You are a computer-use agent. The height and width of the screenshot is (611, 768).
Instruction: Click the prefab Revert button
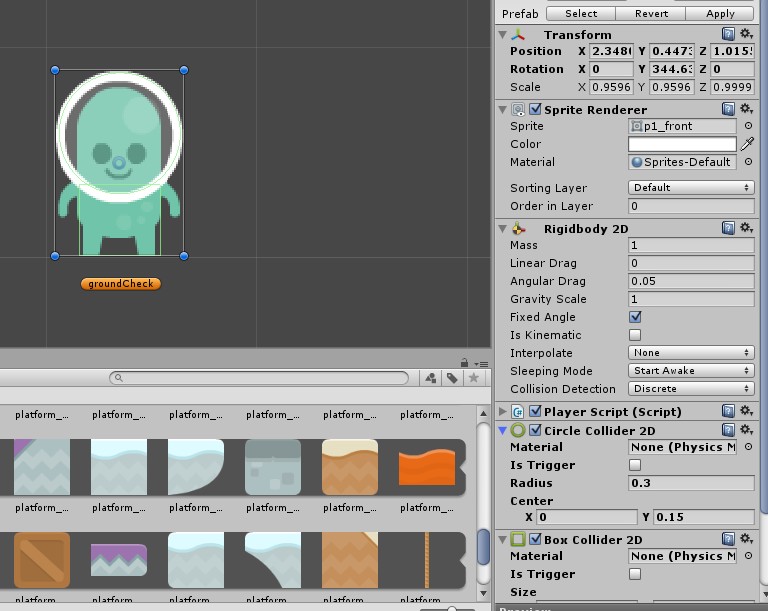coord(651,14)
